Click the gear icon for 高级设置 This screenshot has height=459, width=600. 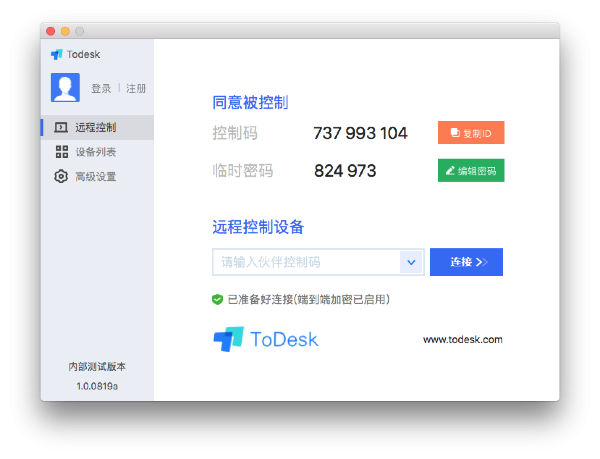61,177
